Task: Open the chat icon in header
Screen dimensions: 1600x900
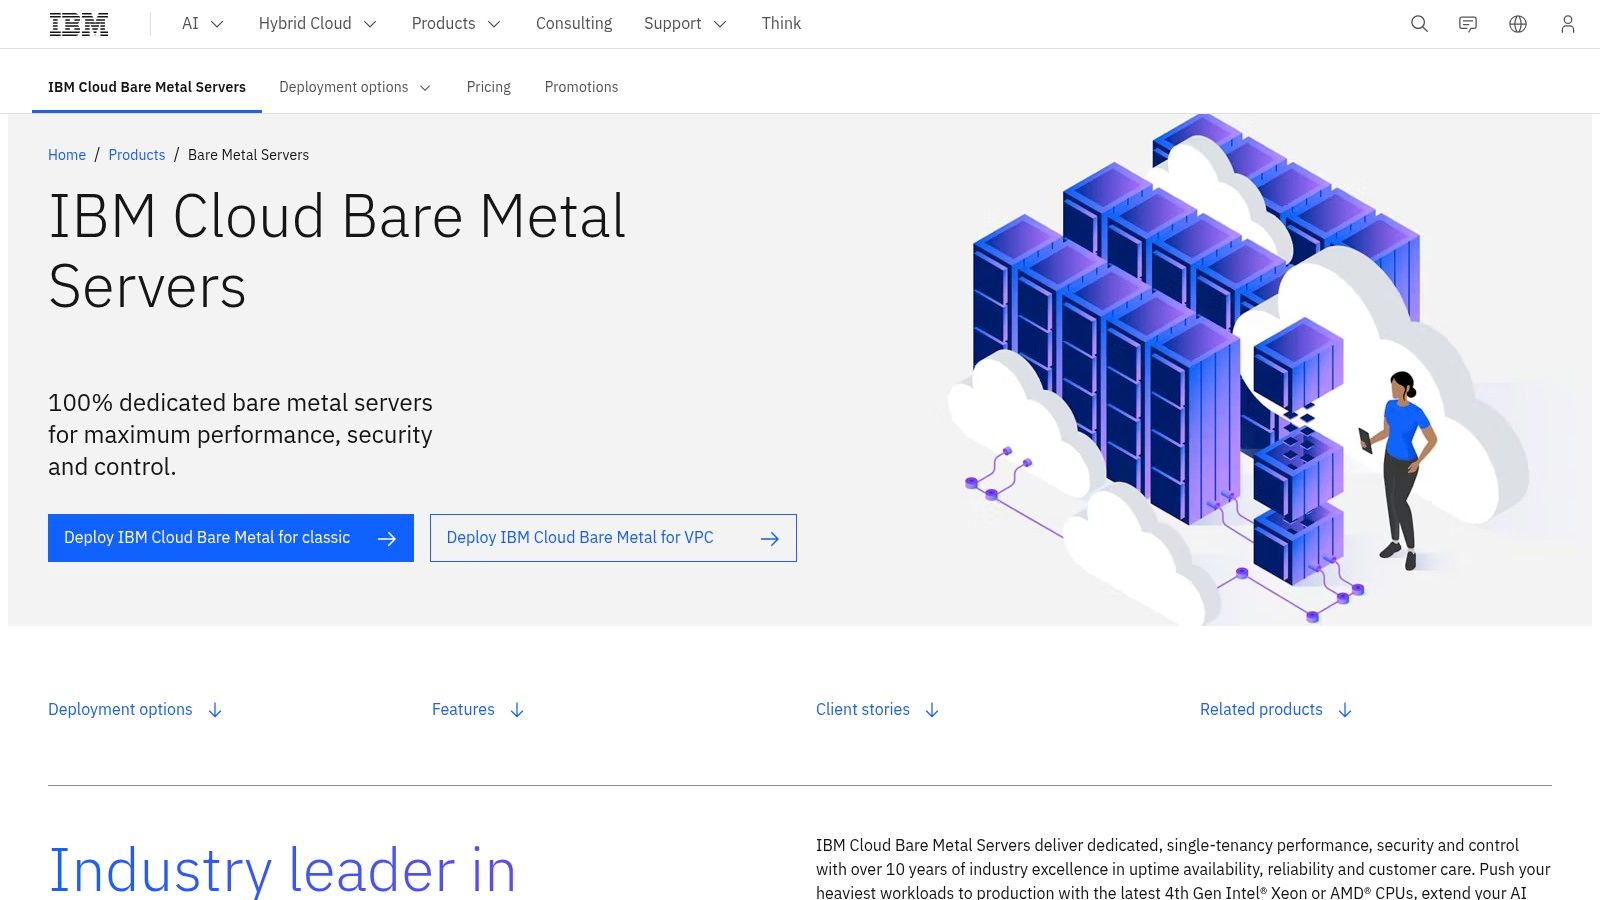Action: (1468, 24)
